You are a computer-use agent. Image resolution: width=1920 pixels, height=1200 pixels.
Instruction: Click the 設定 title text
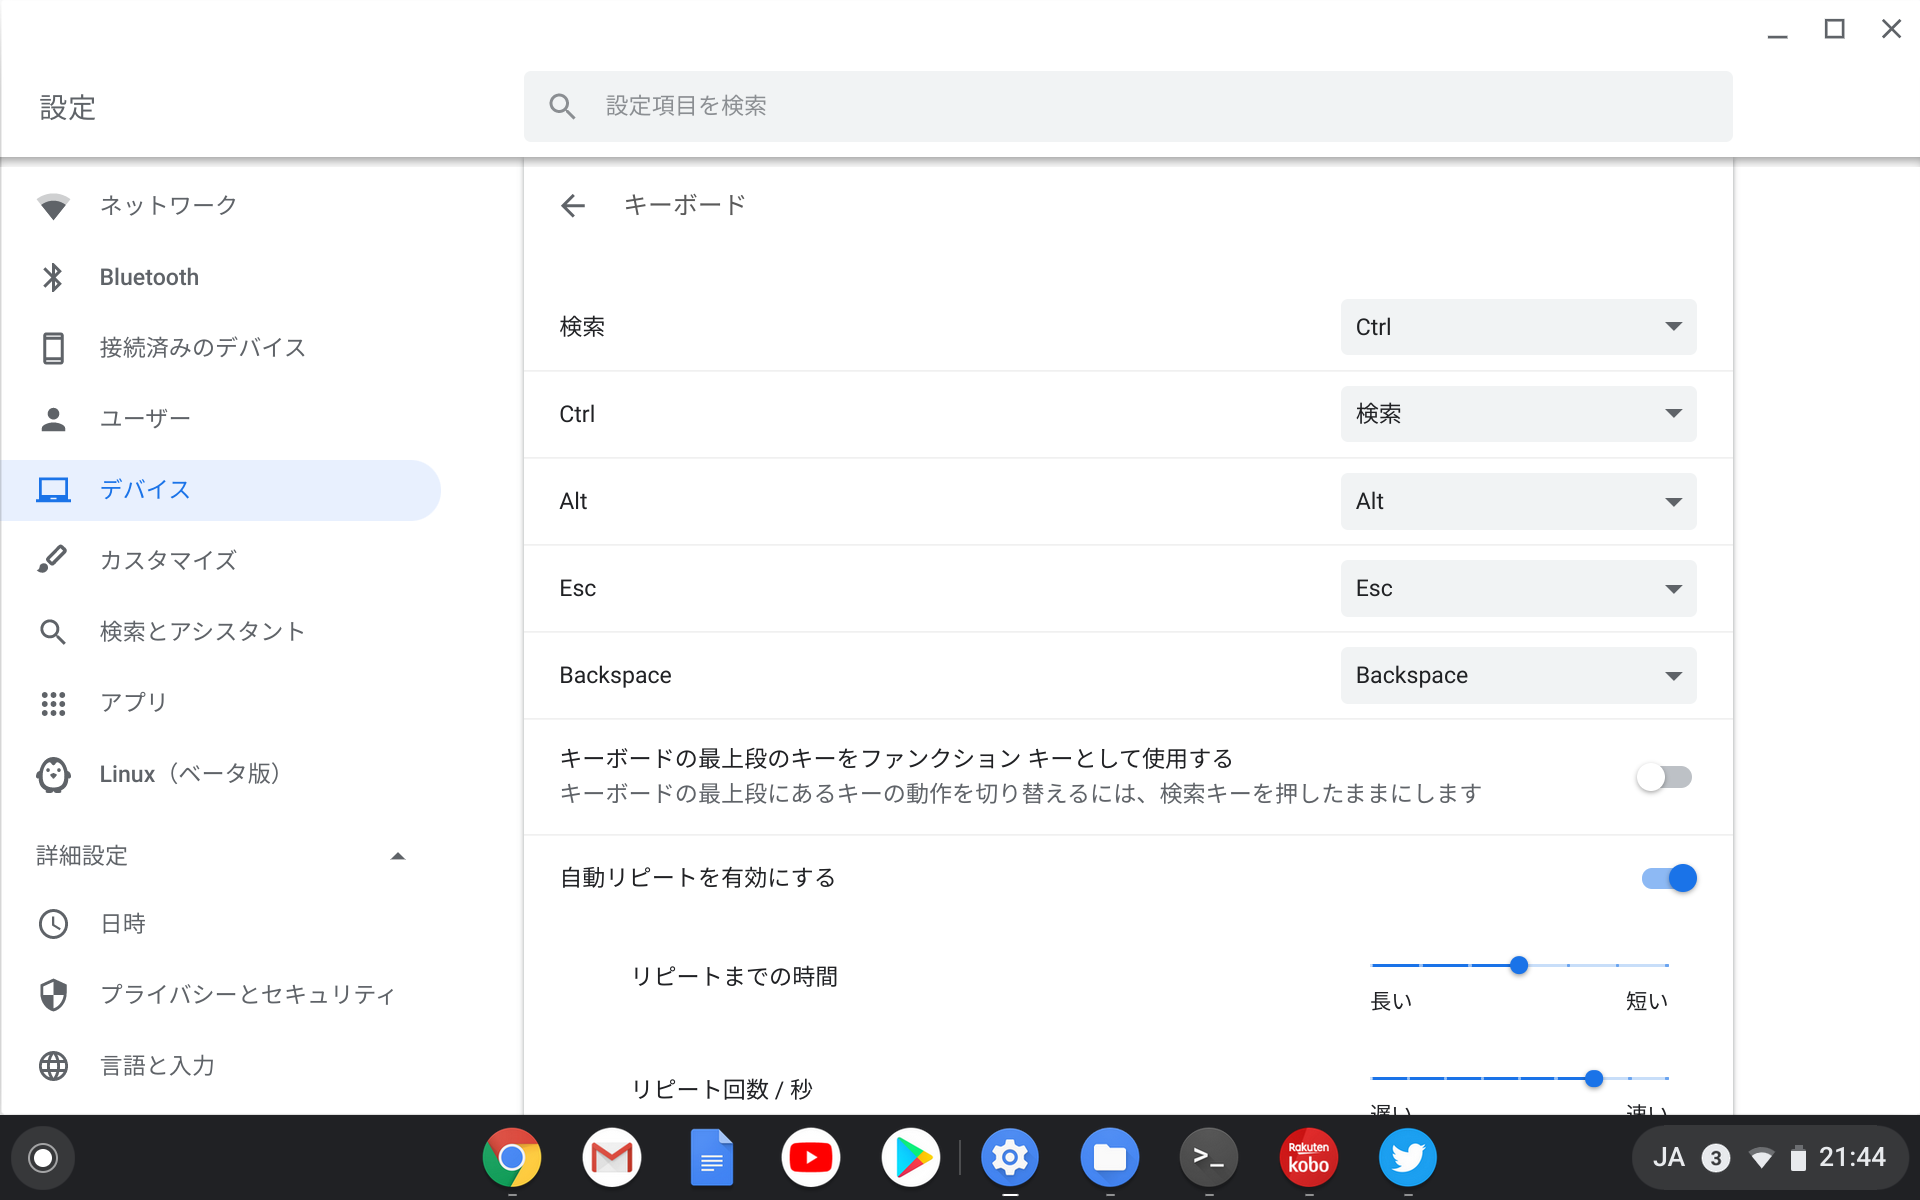(x=68, y=108)
